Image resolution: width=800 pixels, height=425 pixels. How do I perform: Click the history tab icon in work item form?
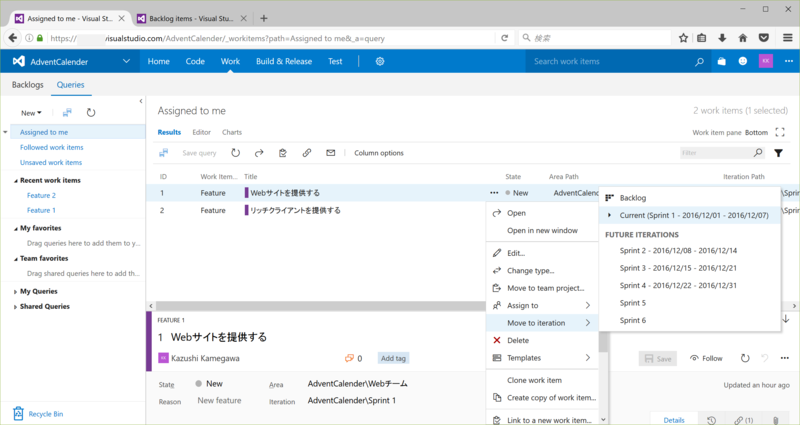711,420
